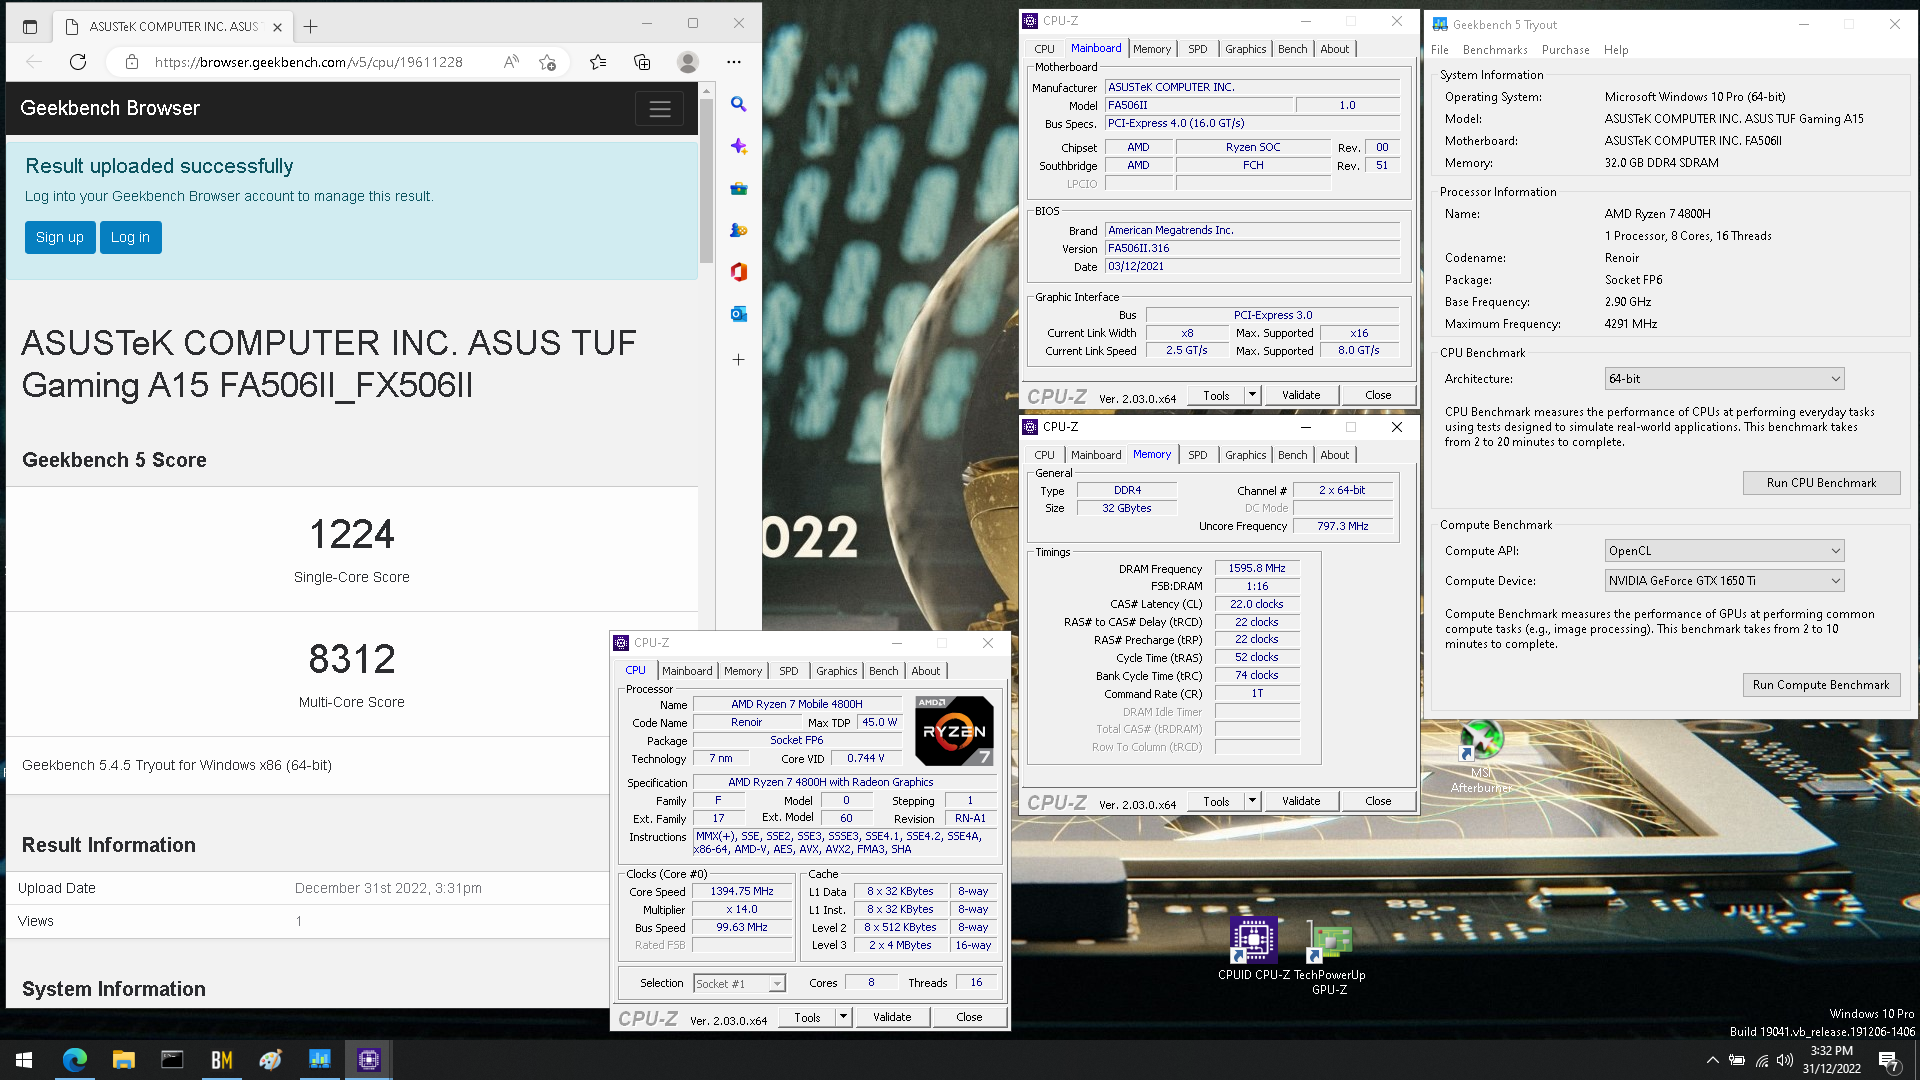Image resolution: width=1920 pixels, height=1080 pixels.
Task: Click Validate in CPU-Z Mainboard window
Action: click(x=1301, y=395)
